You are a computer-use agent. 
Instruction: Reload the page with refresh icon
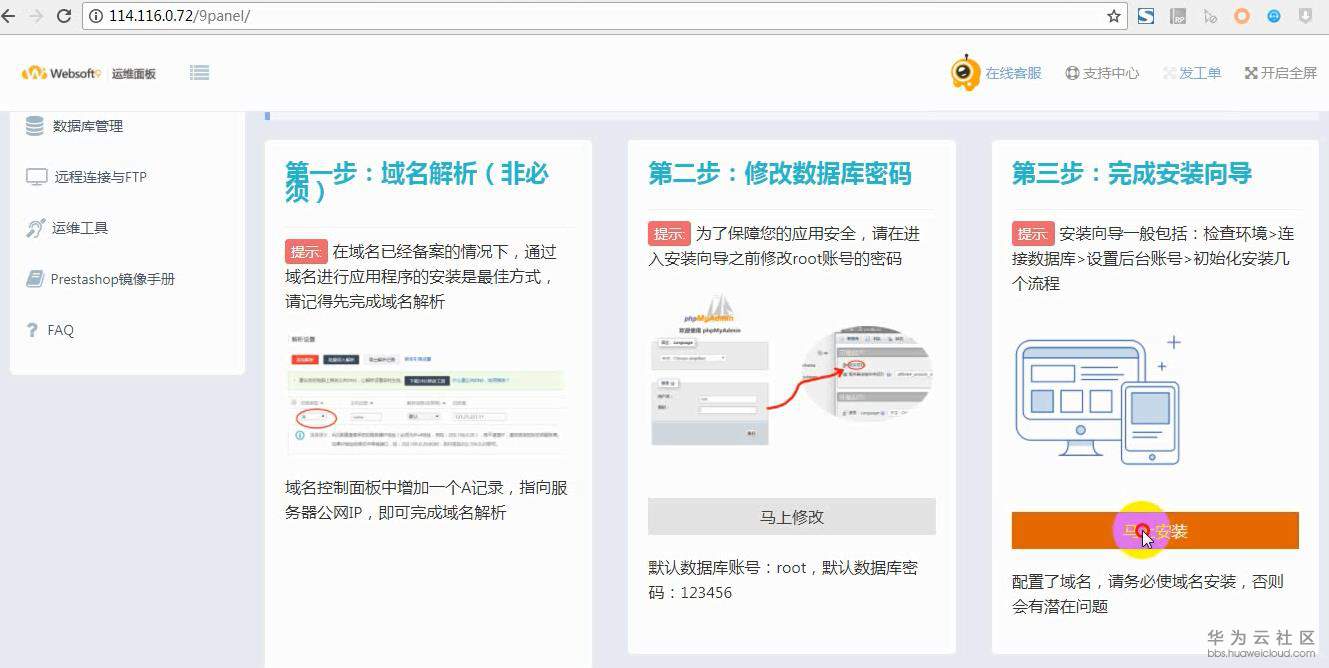pos(64,16)
